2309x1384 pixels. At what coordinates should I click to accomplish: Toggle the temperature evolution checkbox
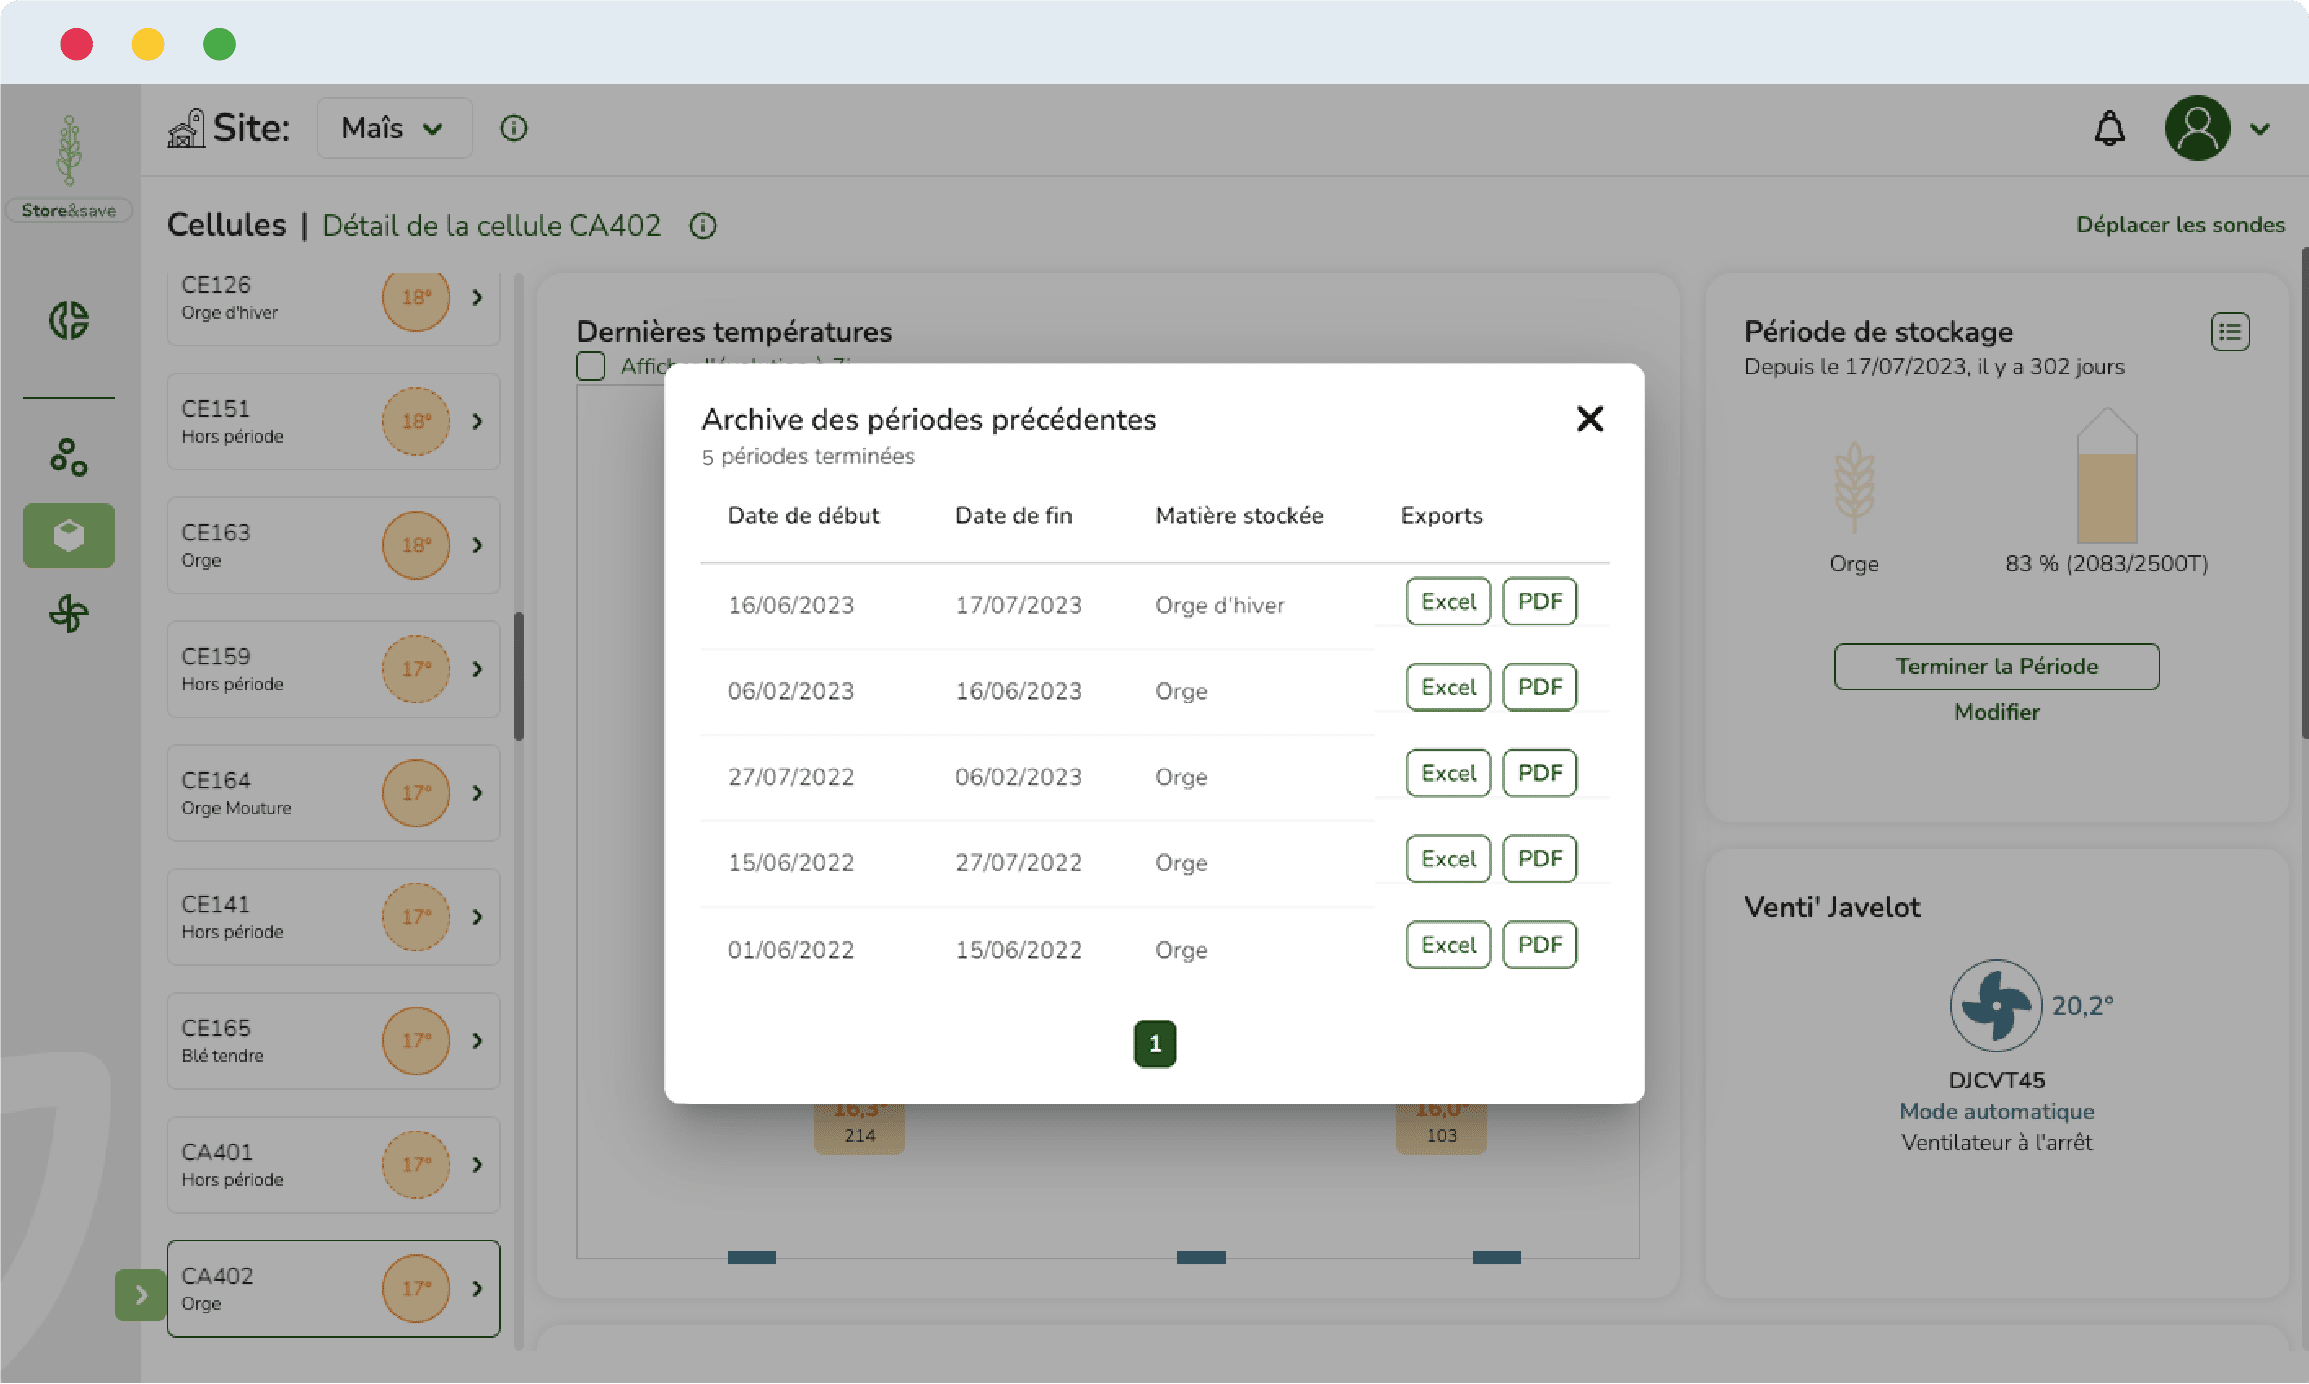(591, 366)
